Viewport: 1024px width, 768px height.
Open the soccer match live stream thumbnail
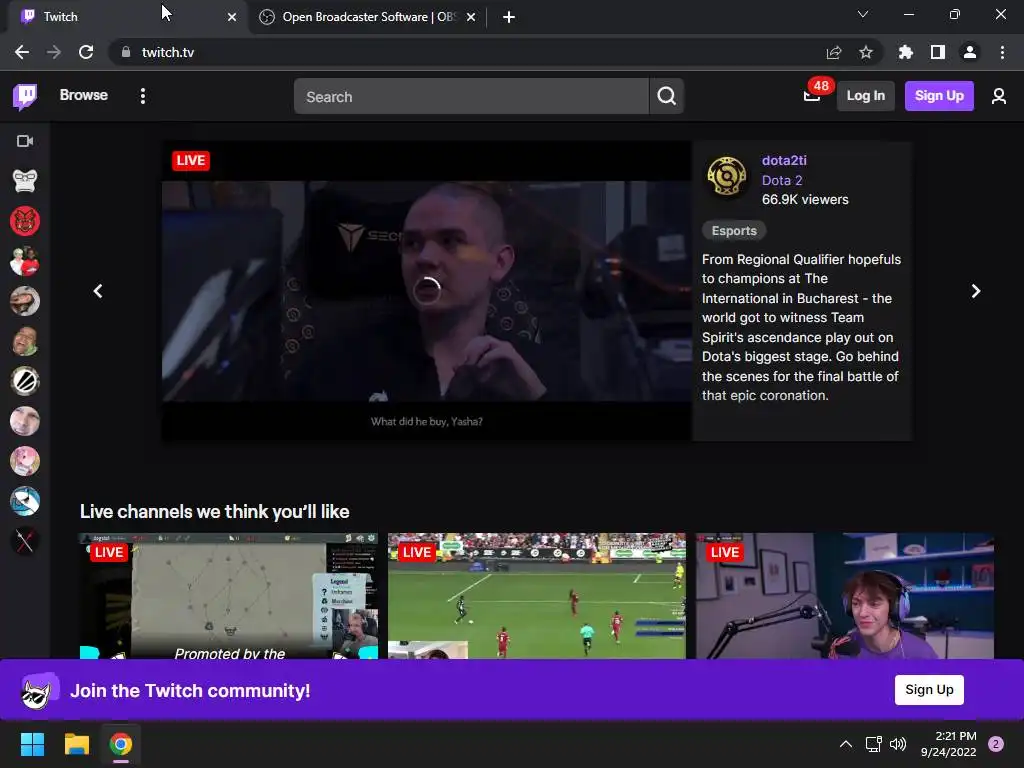(537, 596)
